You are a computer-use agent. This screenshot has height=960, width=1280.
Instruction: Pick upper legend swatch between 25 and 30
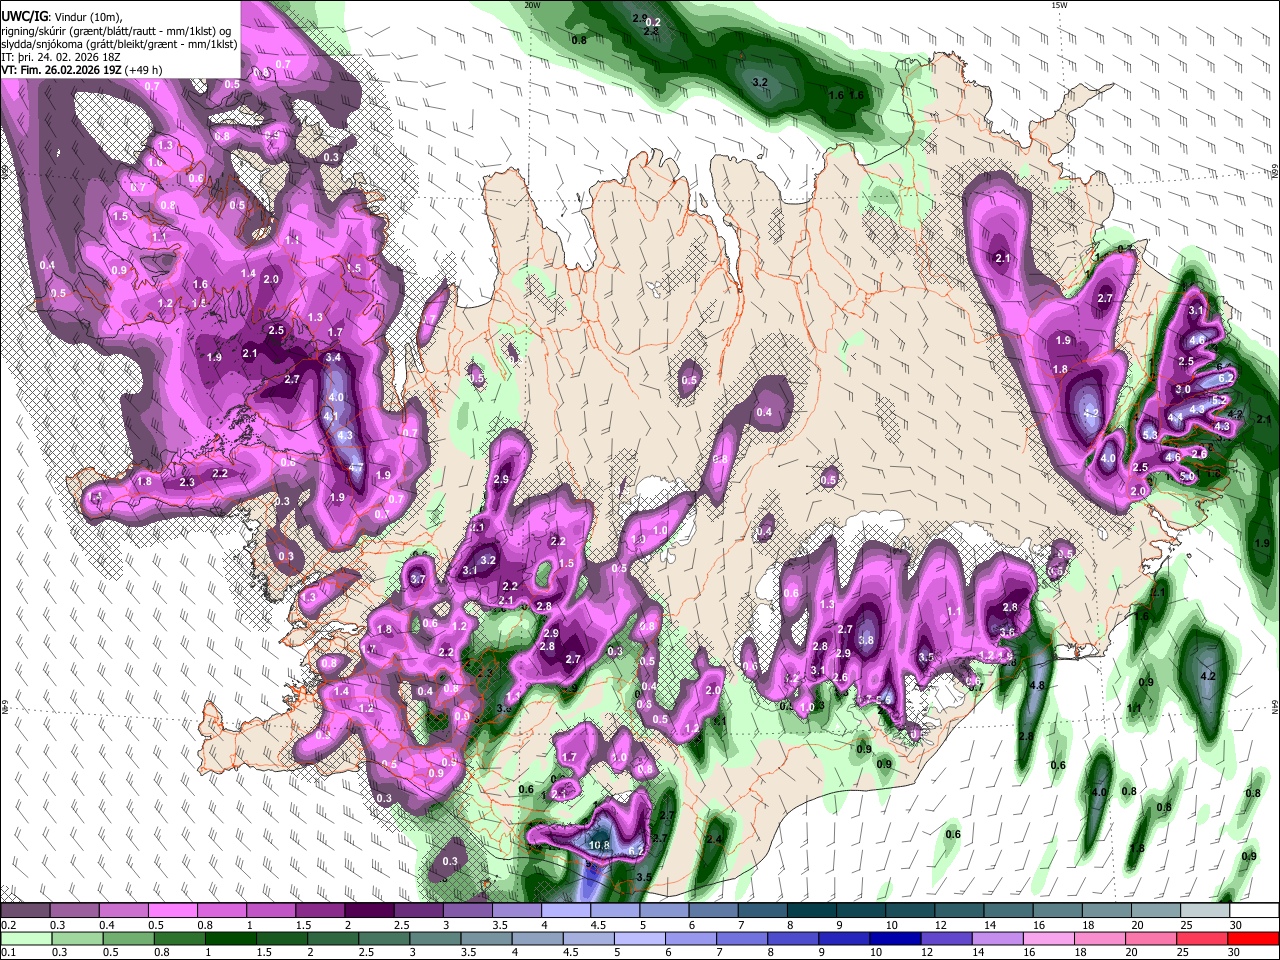pyautogui.click(x=1205, y=911)
